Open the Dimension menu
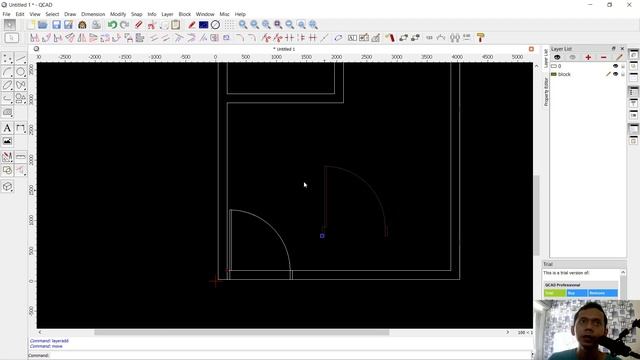Image resolution: width=640 pixels, height=360 pixels. coord(93,14)
